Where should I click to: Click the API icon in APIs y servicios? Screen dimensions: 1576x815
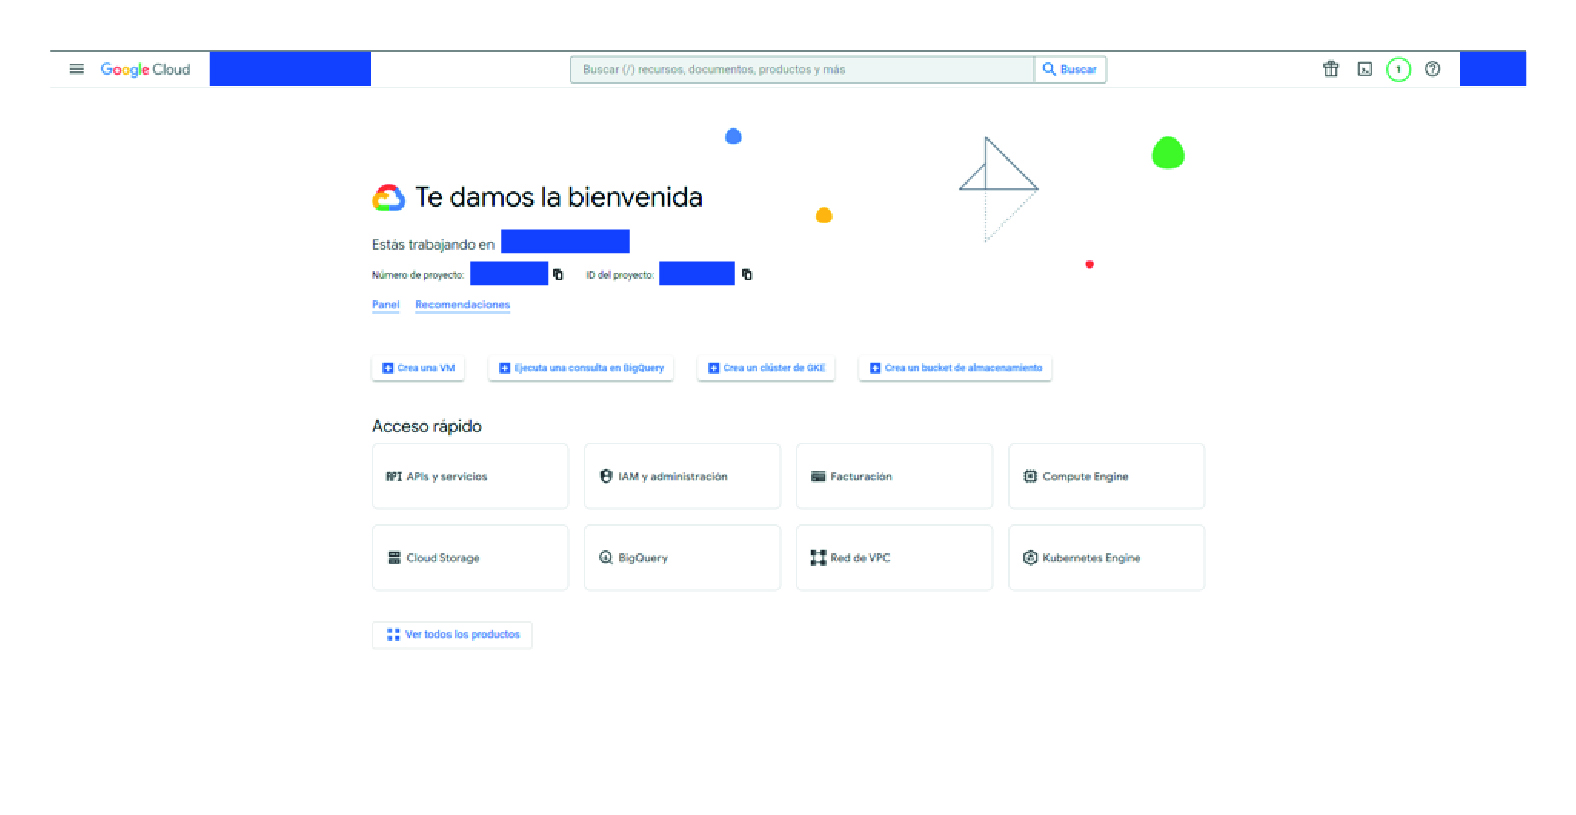(394, 476)
